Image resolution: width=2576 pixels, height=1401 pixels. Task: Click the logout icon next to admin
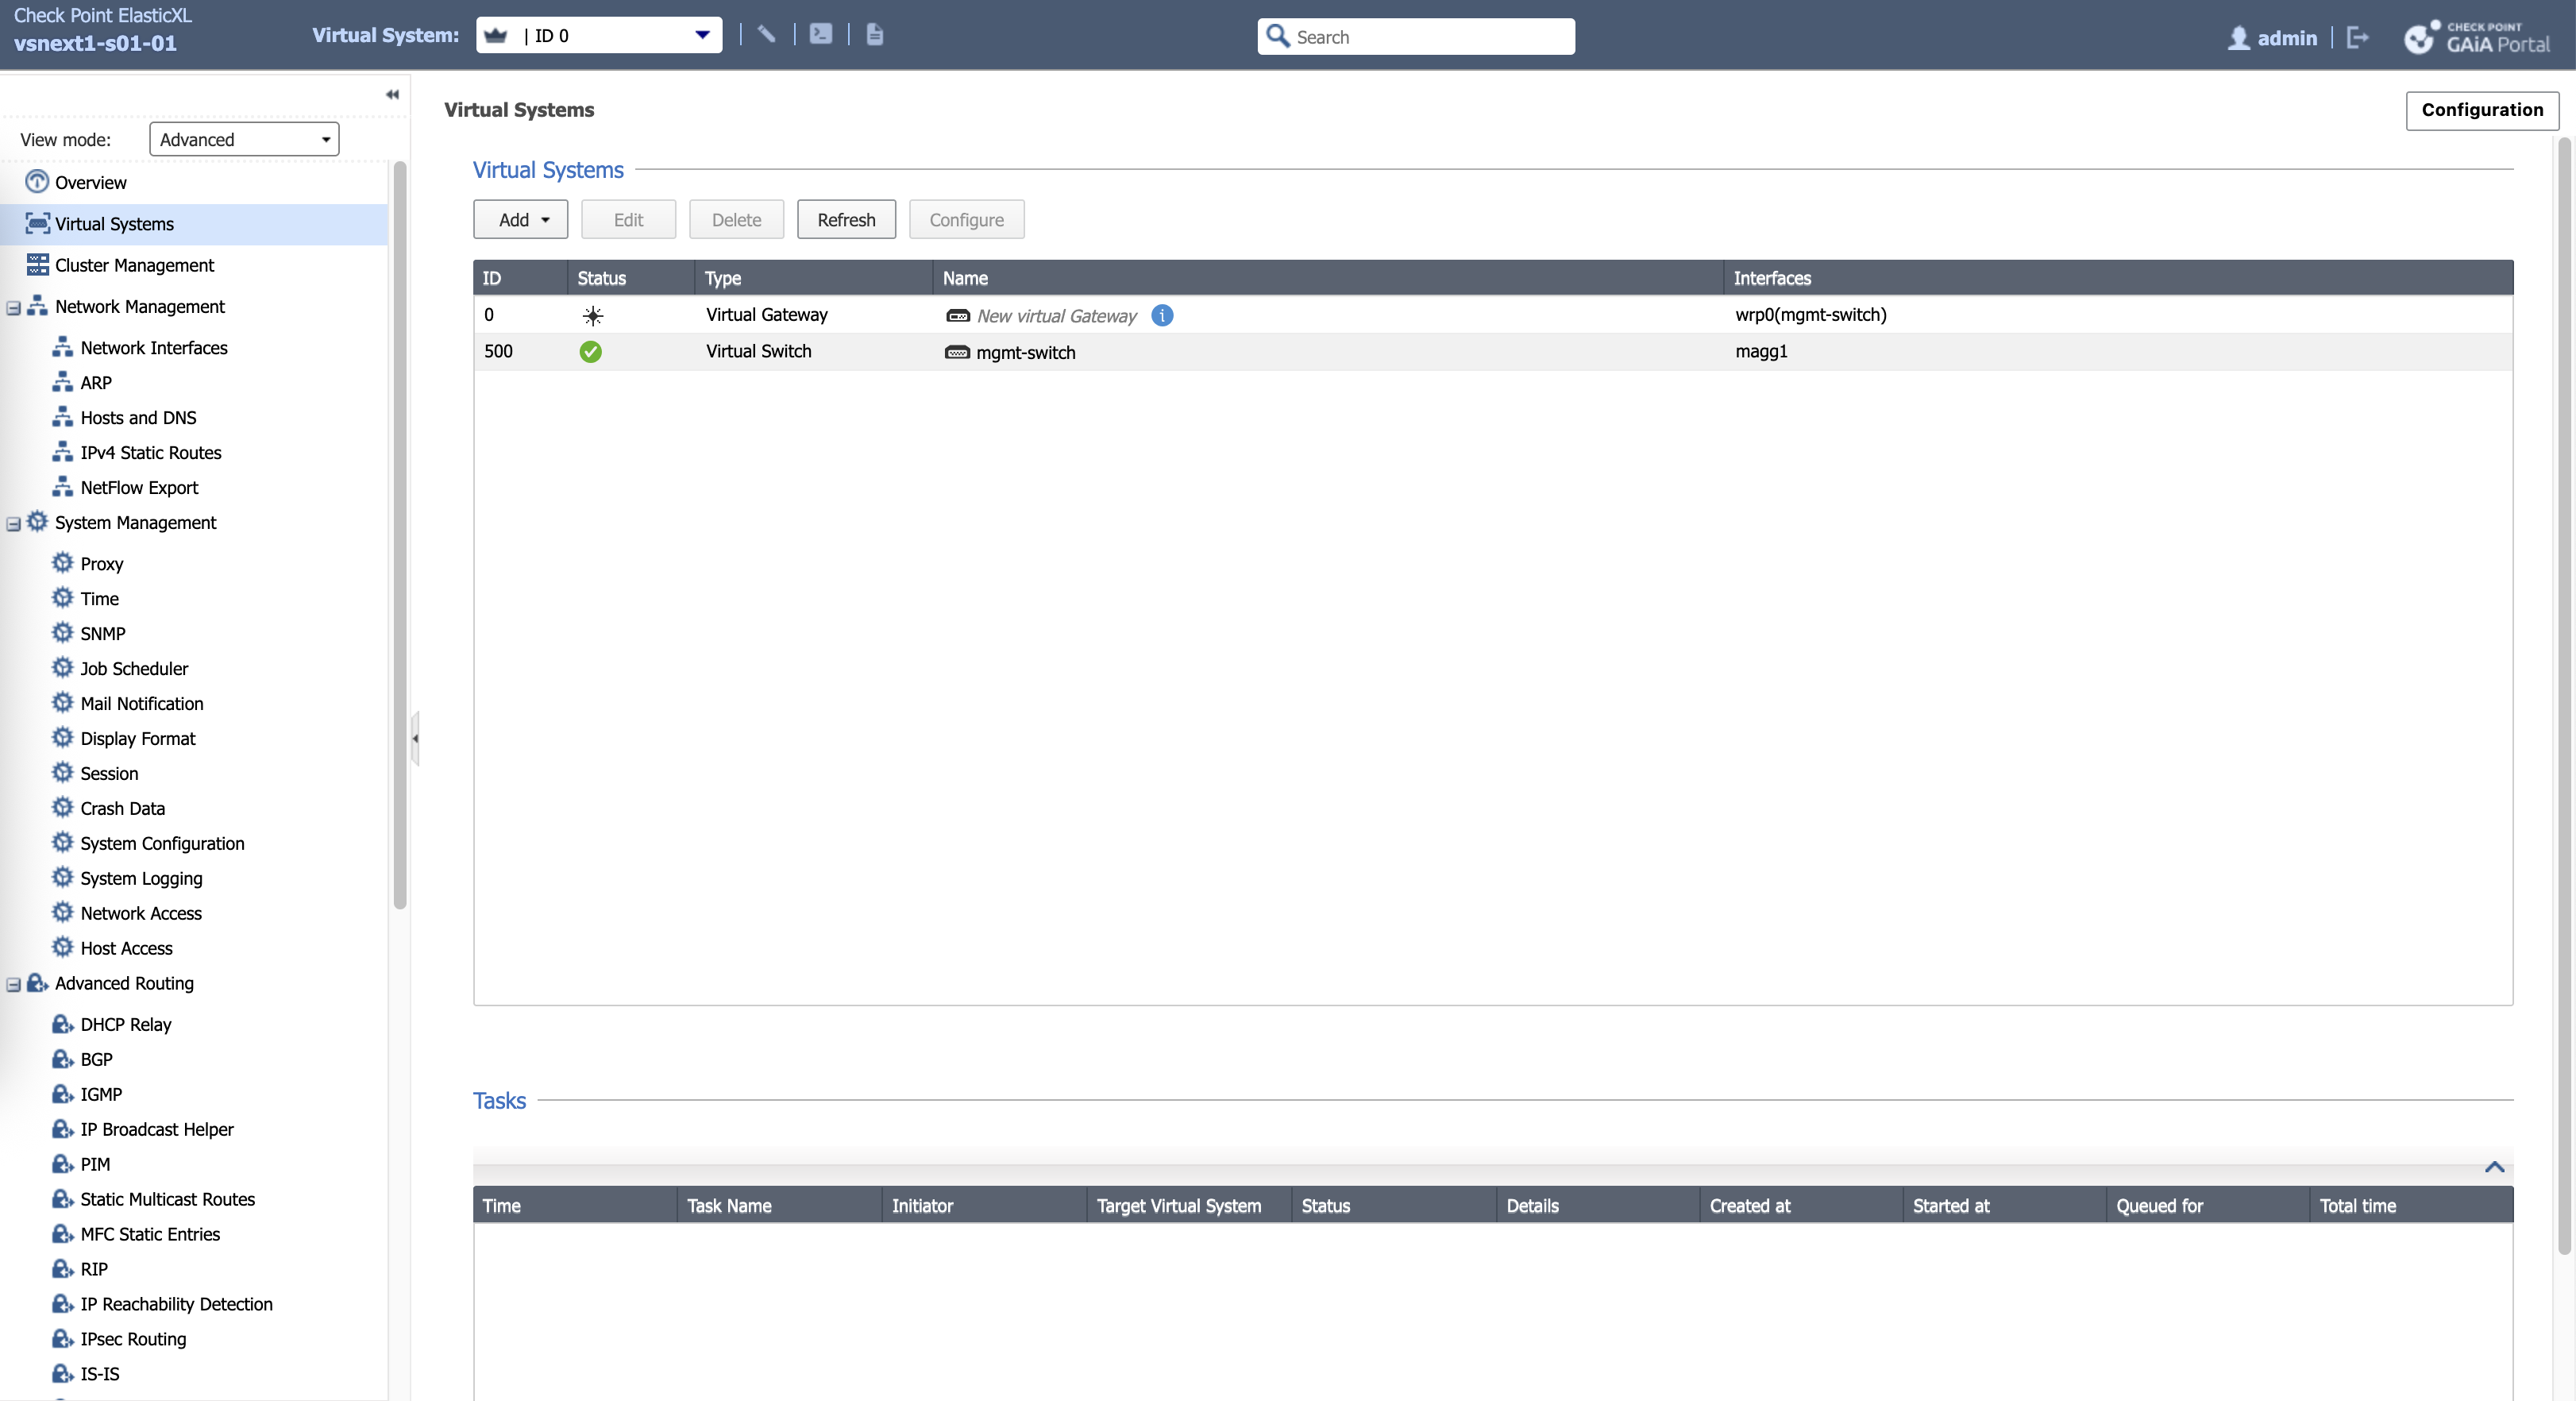click(x=2357, y=38)
